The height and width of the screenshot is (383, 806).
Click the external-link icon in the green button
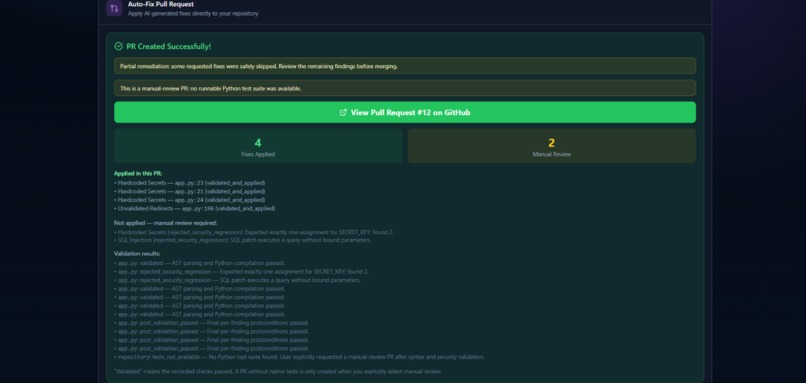pyautogui.click(x=343, y=113)
